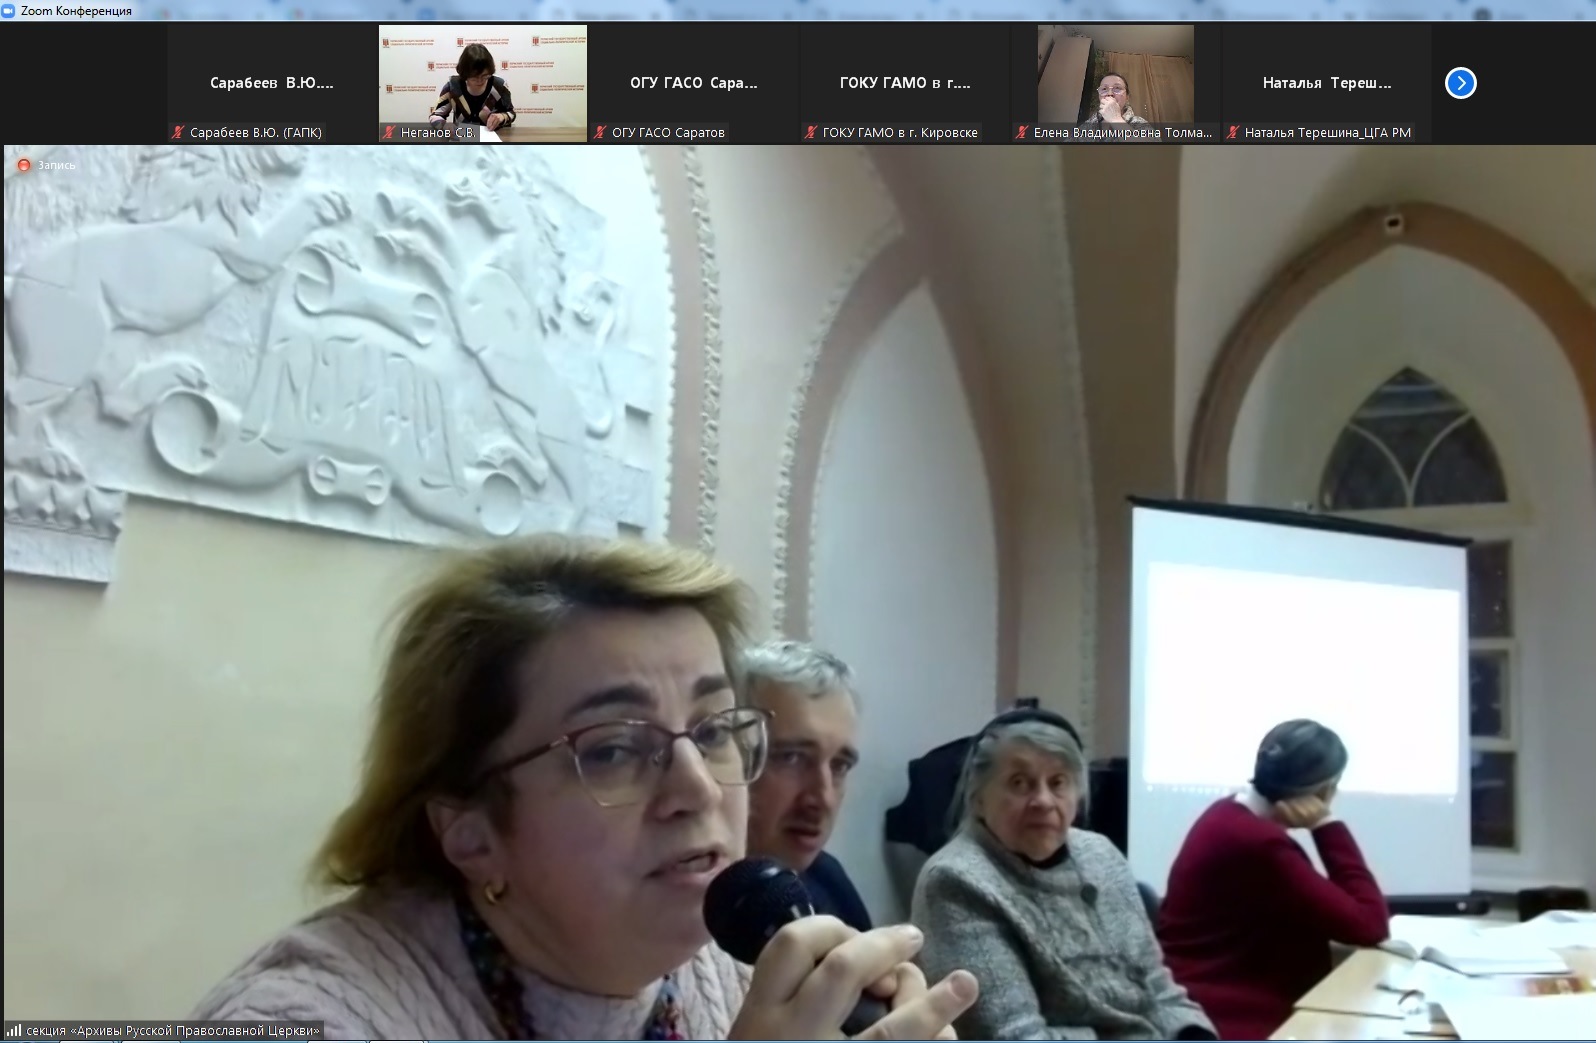Click the Запись recording label text

[x=57, y=165]
